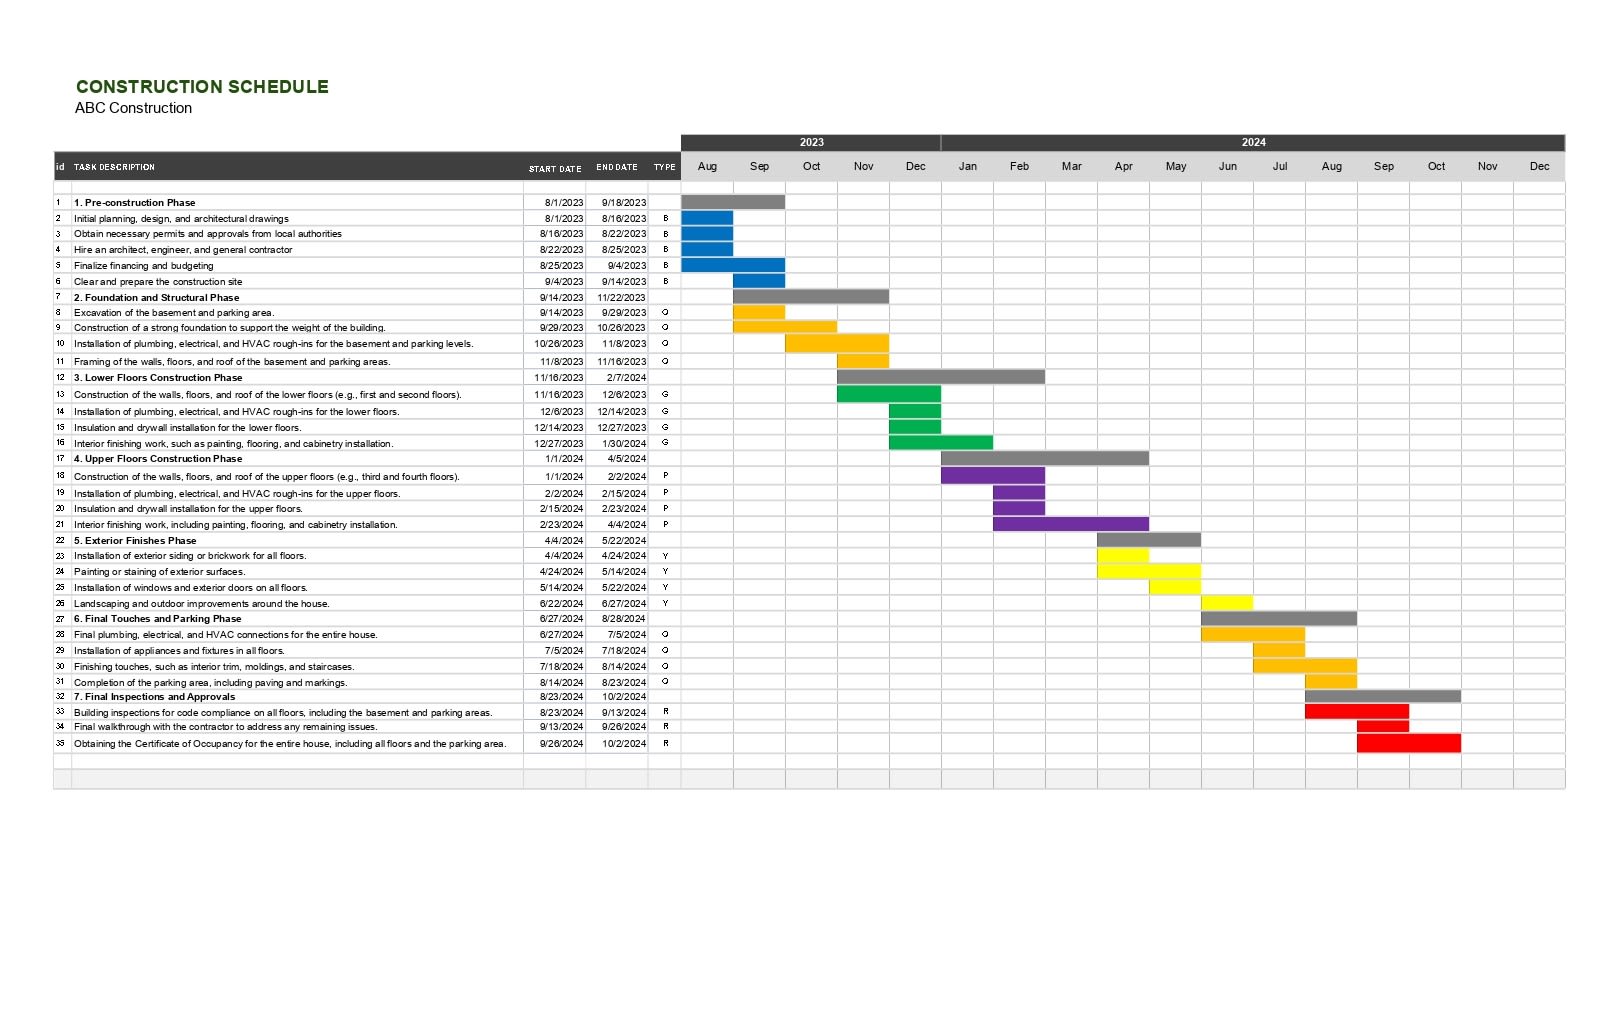
Task: Click the TYPE column header
Action: (663, 167)
